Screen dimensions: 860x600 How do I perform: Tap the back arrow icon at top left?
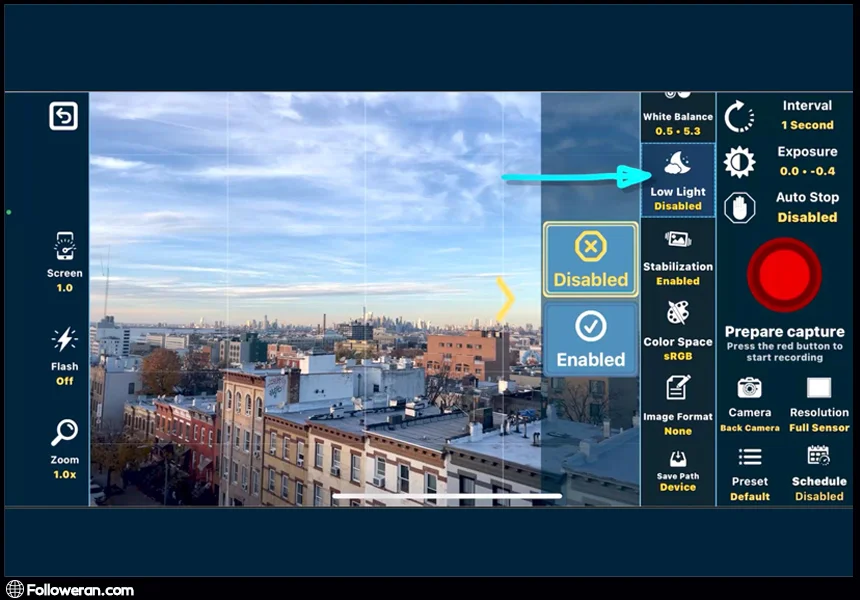click(x=63, y=116)
